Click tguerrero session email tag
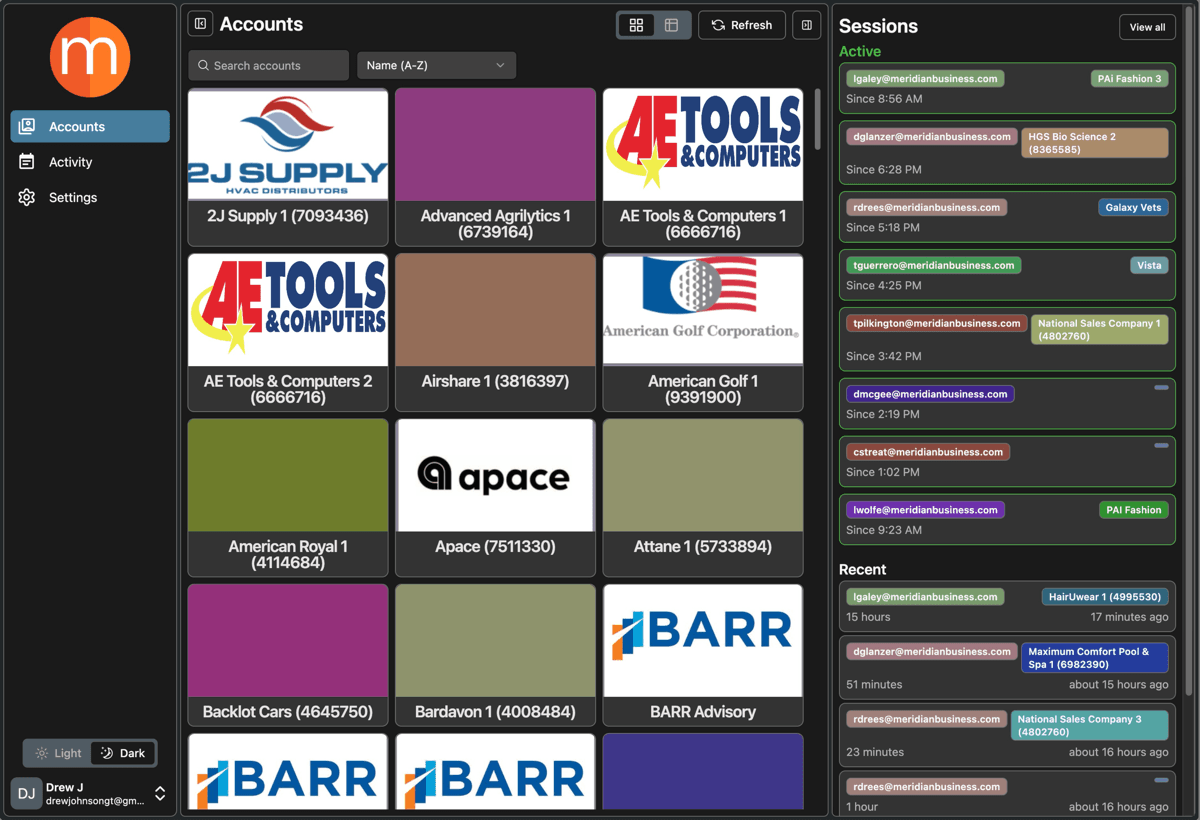This screenshot has width=1200, height=820. tap(933, 265)
